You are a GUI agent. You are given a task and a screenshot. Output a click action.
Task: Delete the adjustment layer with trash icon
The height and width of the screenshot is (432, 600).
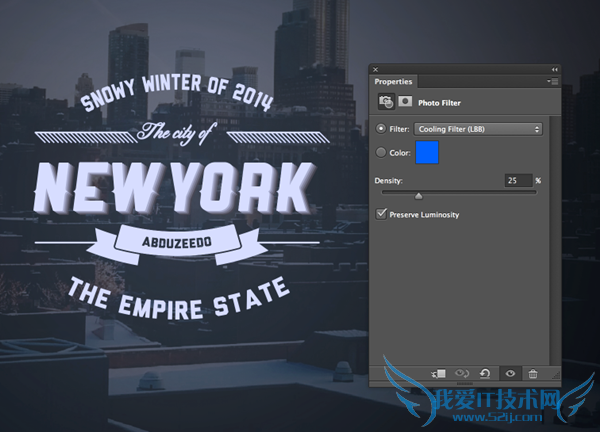point(532,373)
